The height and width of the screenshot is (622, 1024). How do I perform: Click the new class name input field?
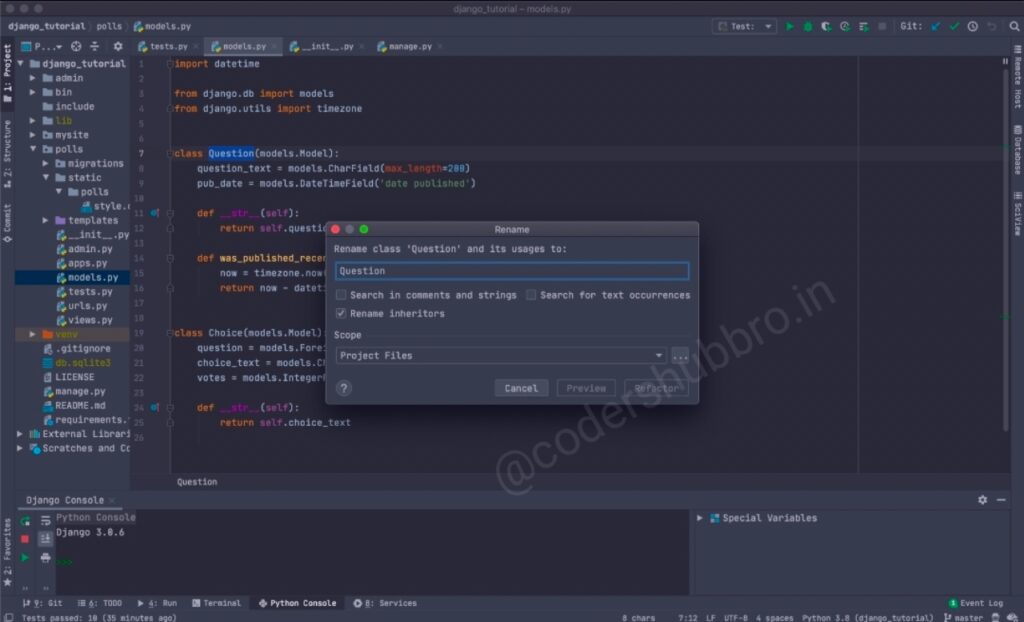click(512, 271)
